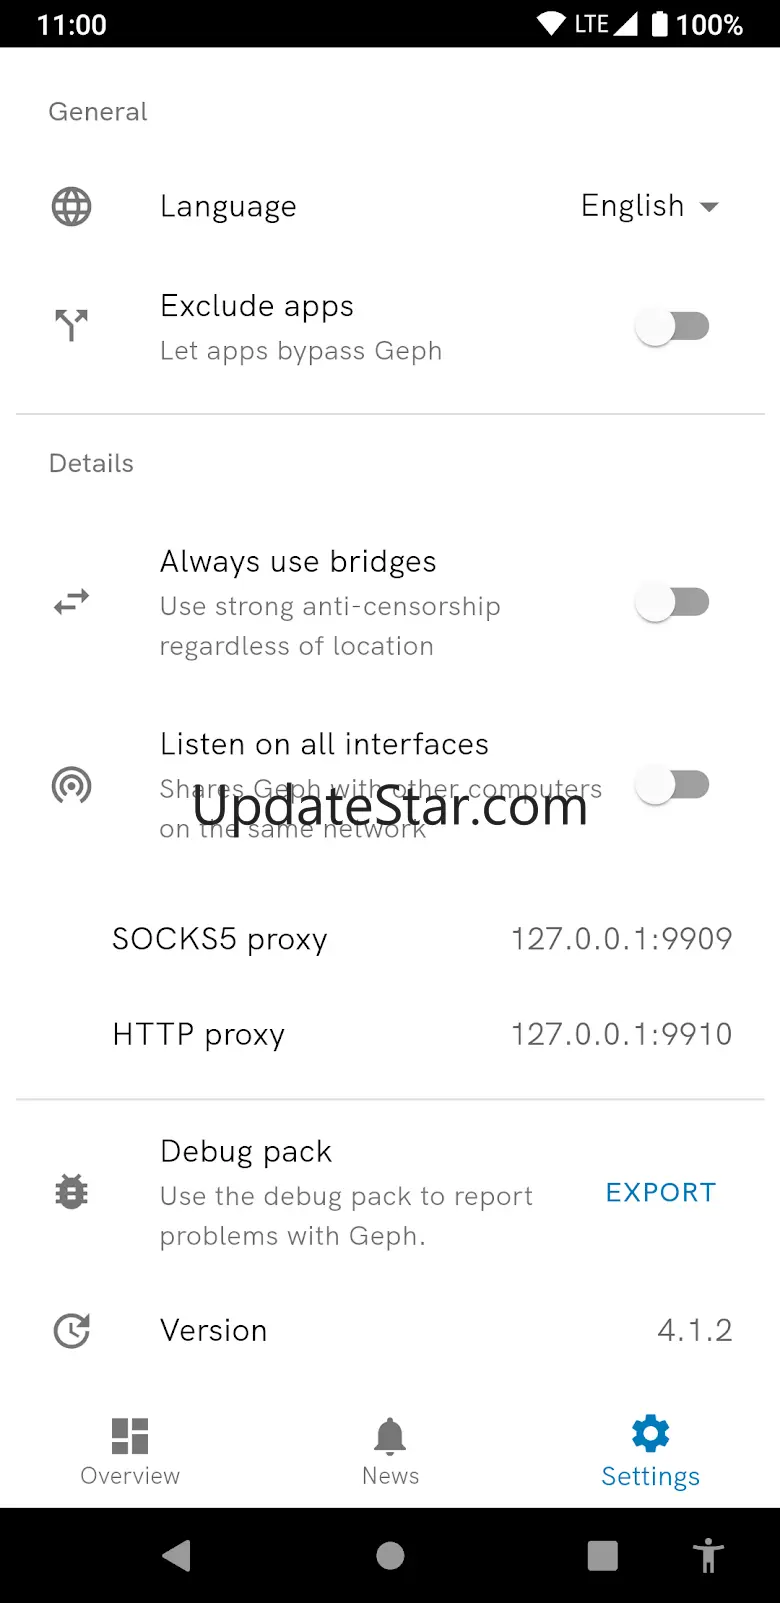Image resolution: width=780 pixels, height=1603 pixels.
Task: Tap the accessibility figure icon
Action: point(707,1555)
